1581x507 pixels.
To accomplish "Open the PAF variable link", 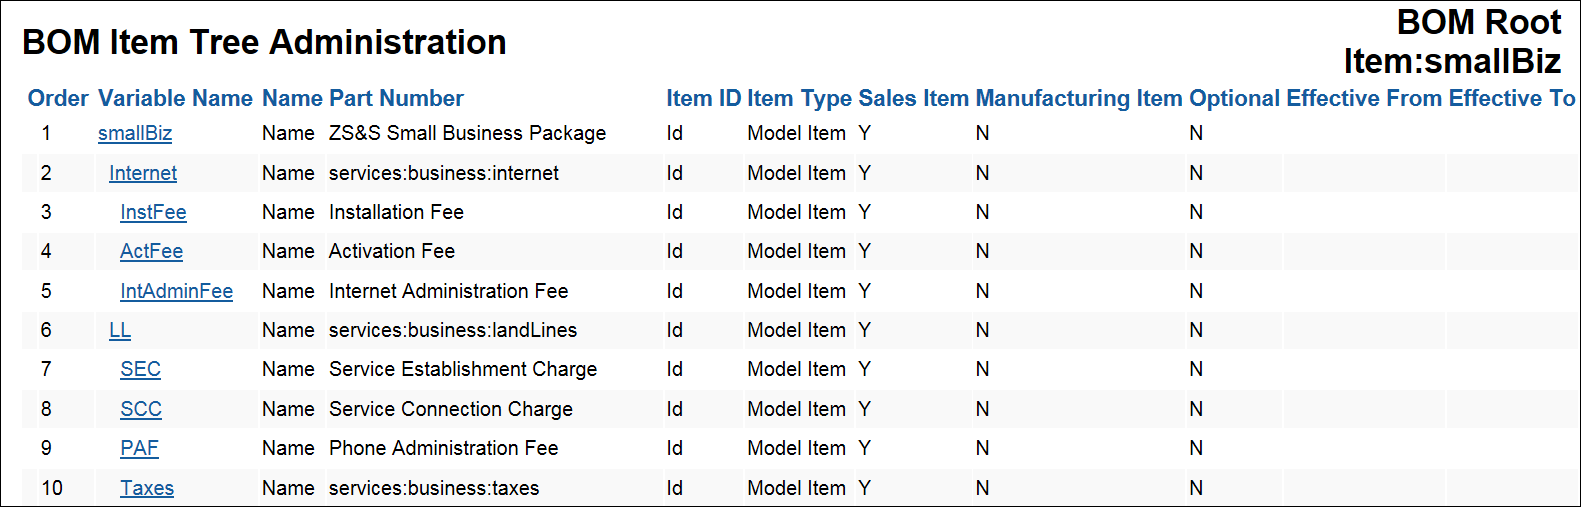I will (139, 448).
